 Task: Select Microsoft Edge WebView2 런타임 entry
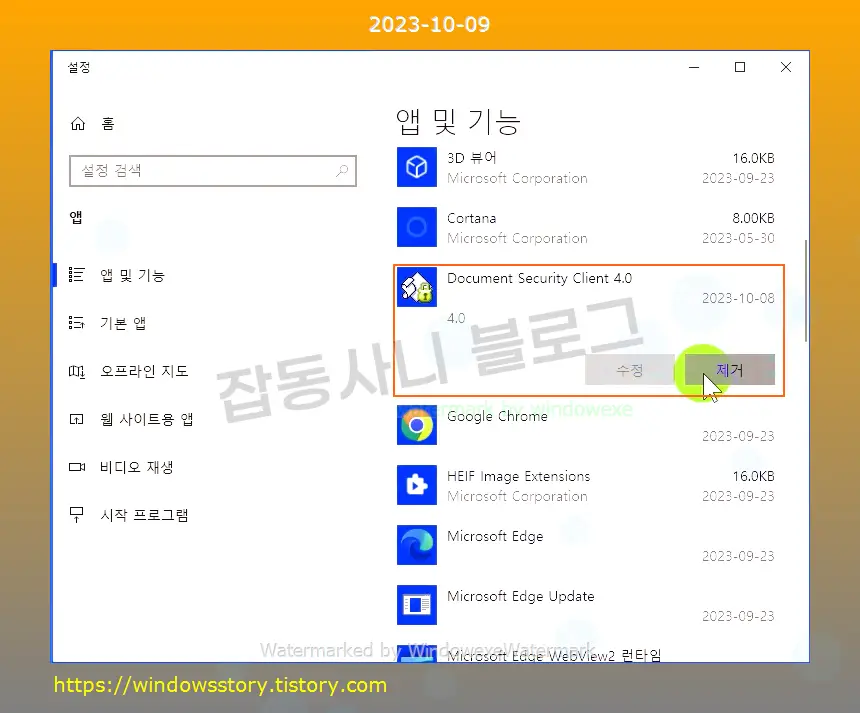[554, 655]
